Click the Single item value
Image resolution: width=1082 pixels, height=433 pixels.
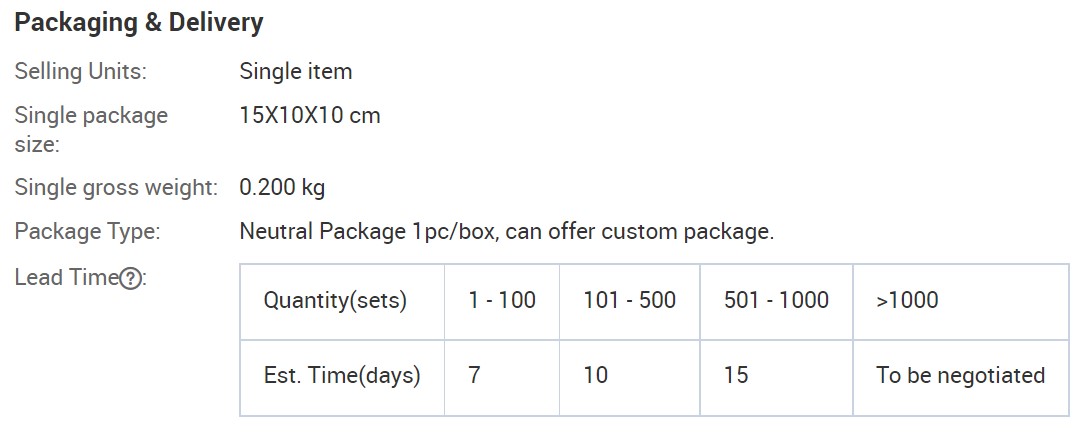click(x=295, y=71)
